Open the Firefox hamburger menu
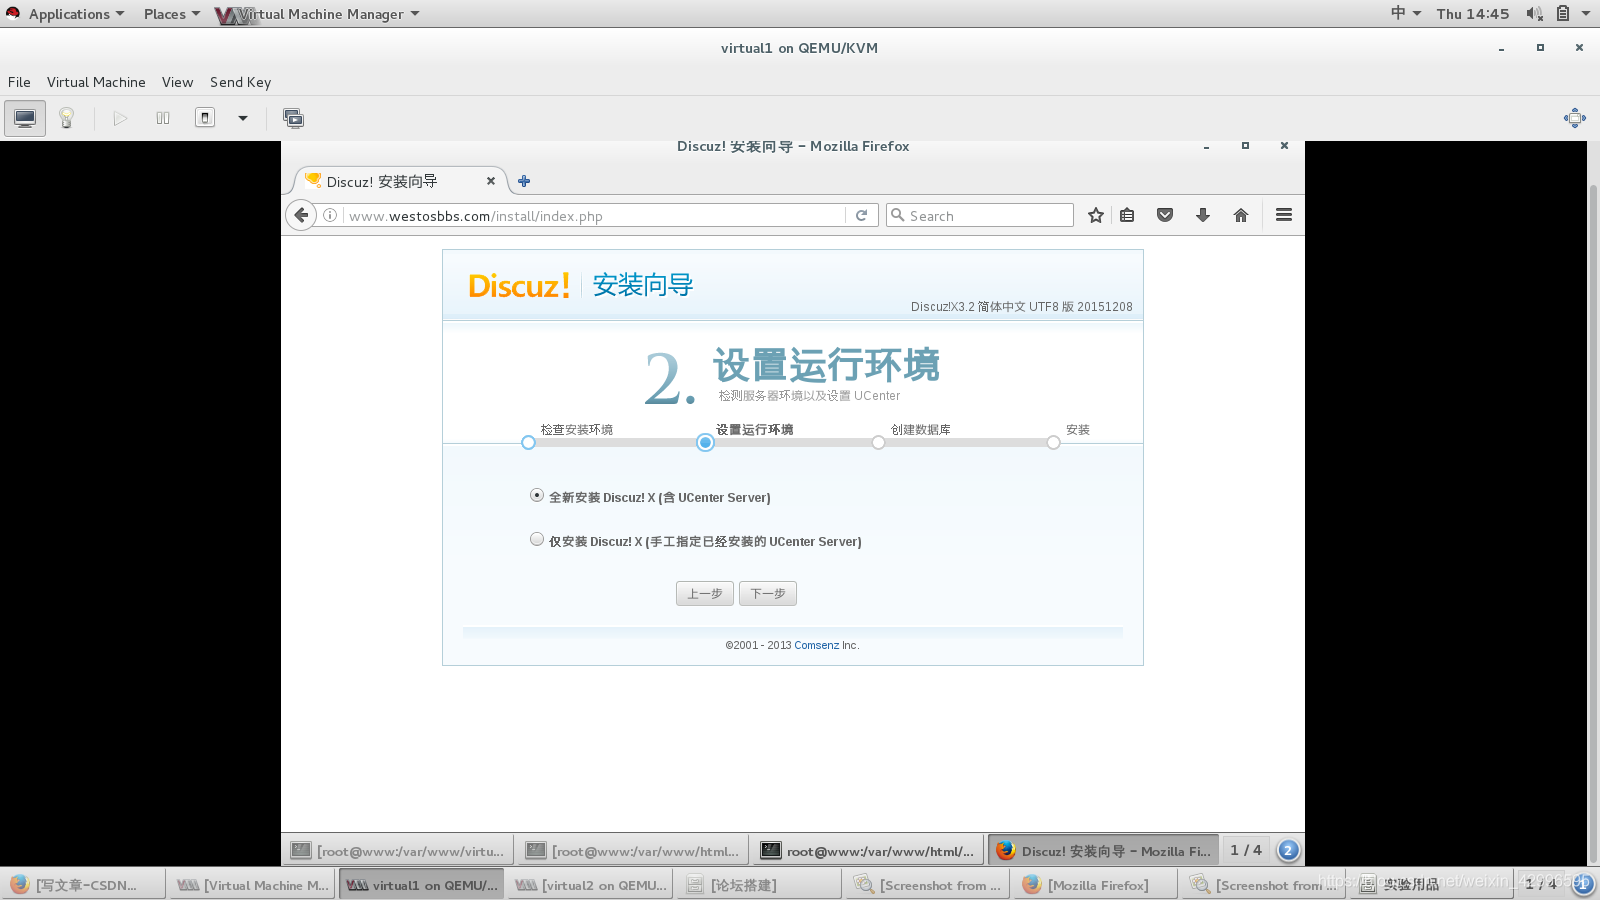Viewport: 1600px width, 900px height. 1284,215
